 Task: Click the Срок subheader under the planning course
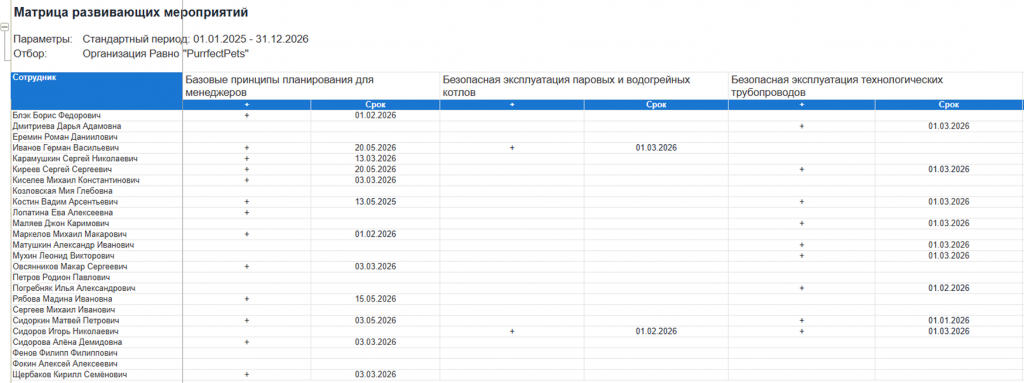376,105
